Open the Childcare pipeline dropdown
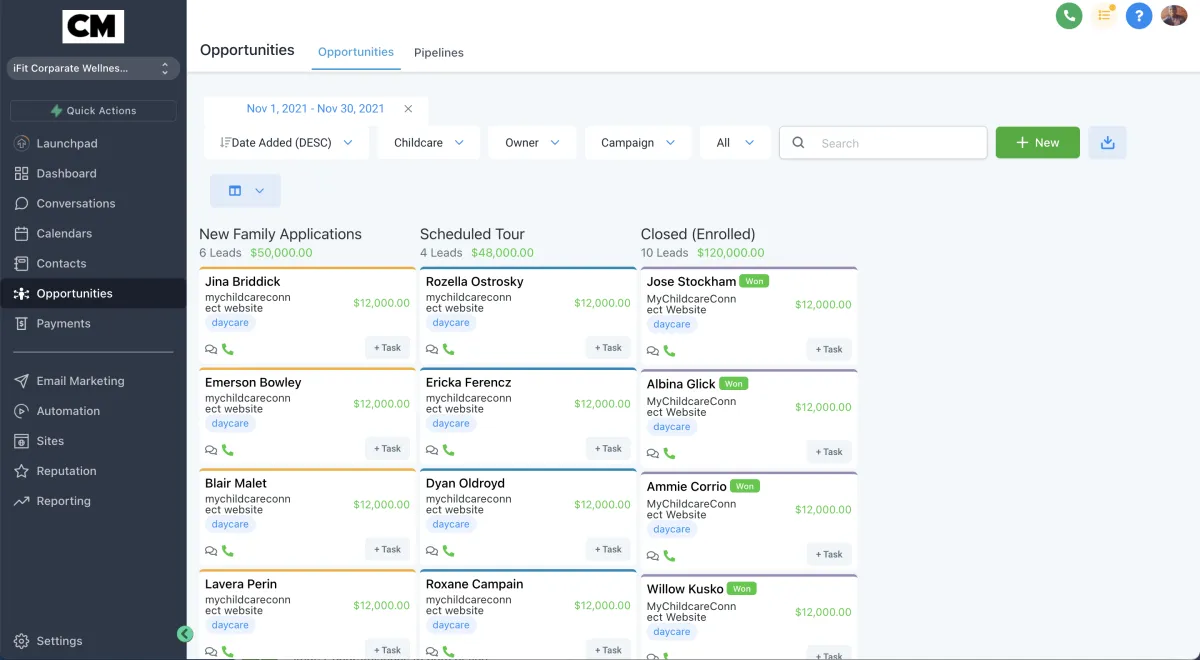The width and height of the screenshot is (1200, 660). point(429,143)
